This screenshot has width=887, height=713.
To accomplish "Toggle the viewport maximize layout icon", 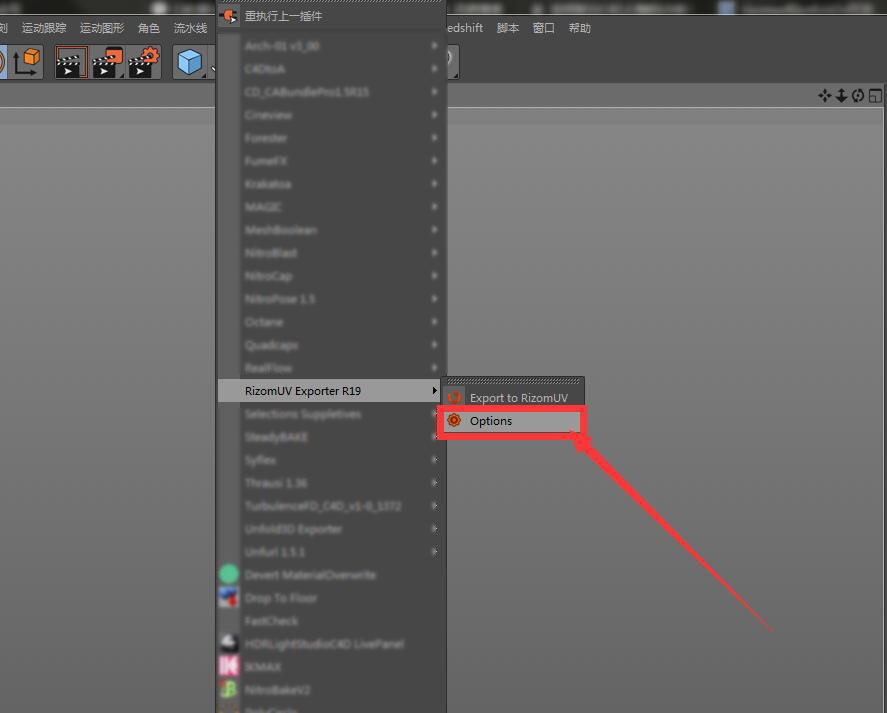I will click(x=875, y=96).
